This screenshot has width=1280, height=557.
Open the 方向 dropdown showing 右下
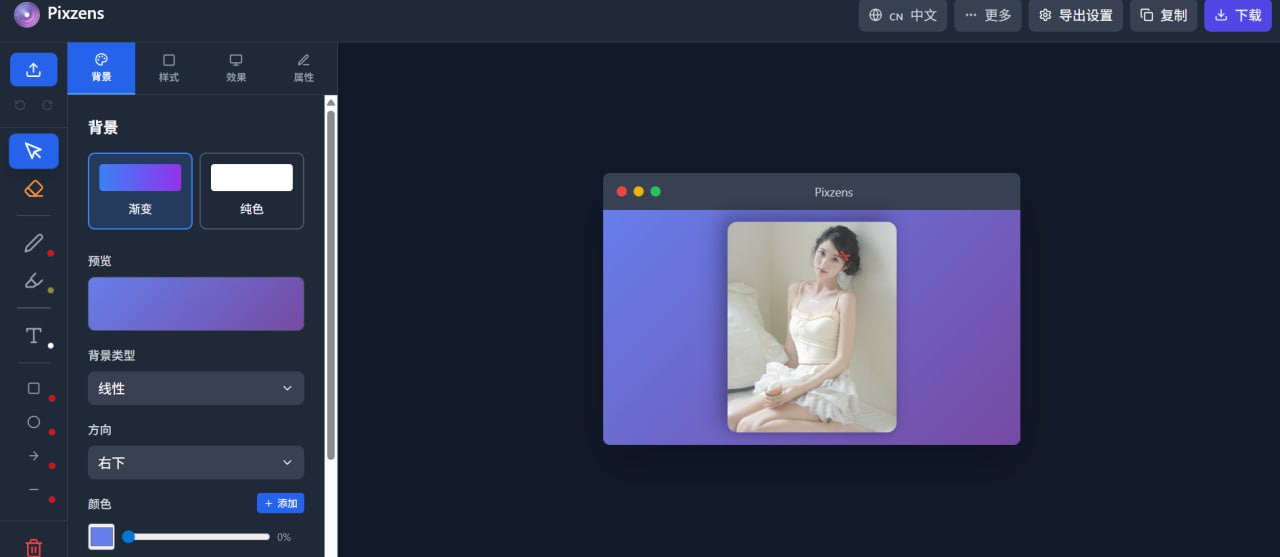(196, 463)
